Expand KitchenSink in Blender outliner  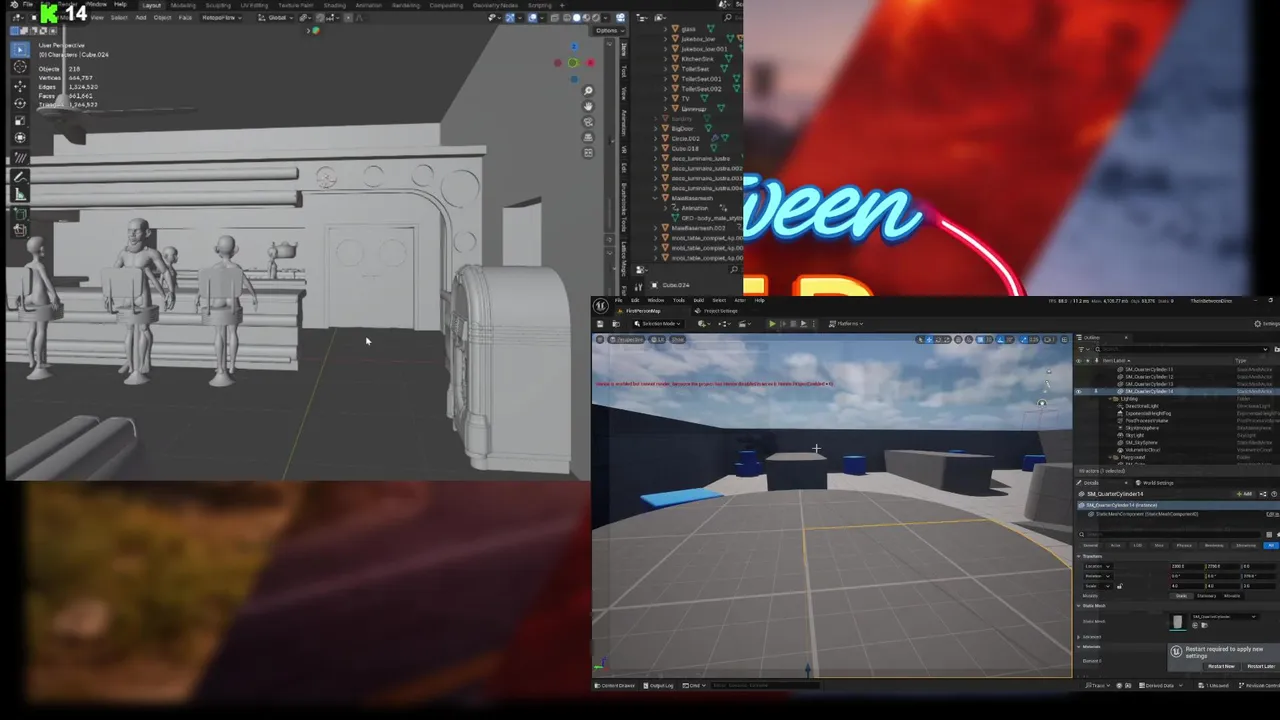[x=665, y=59]
